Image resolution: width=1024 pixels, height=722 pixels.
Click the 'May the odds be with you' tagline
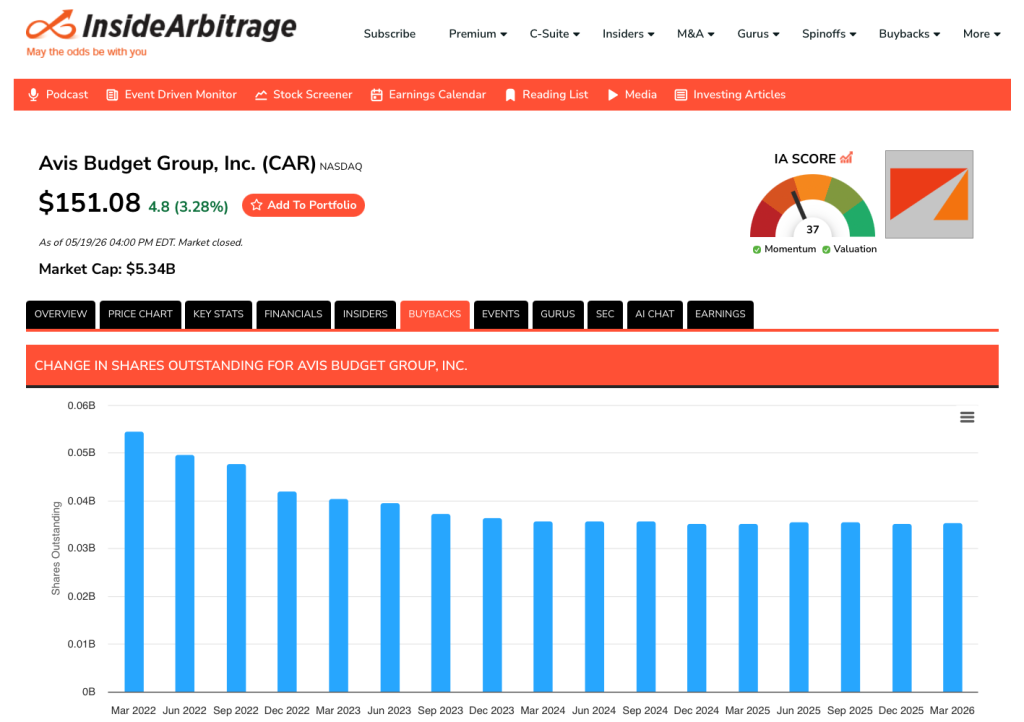pyautogui.click(x=86, y=52)
